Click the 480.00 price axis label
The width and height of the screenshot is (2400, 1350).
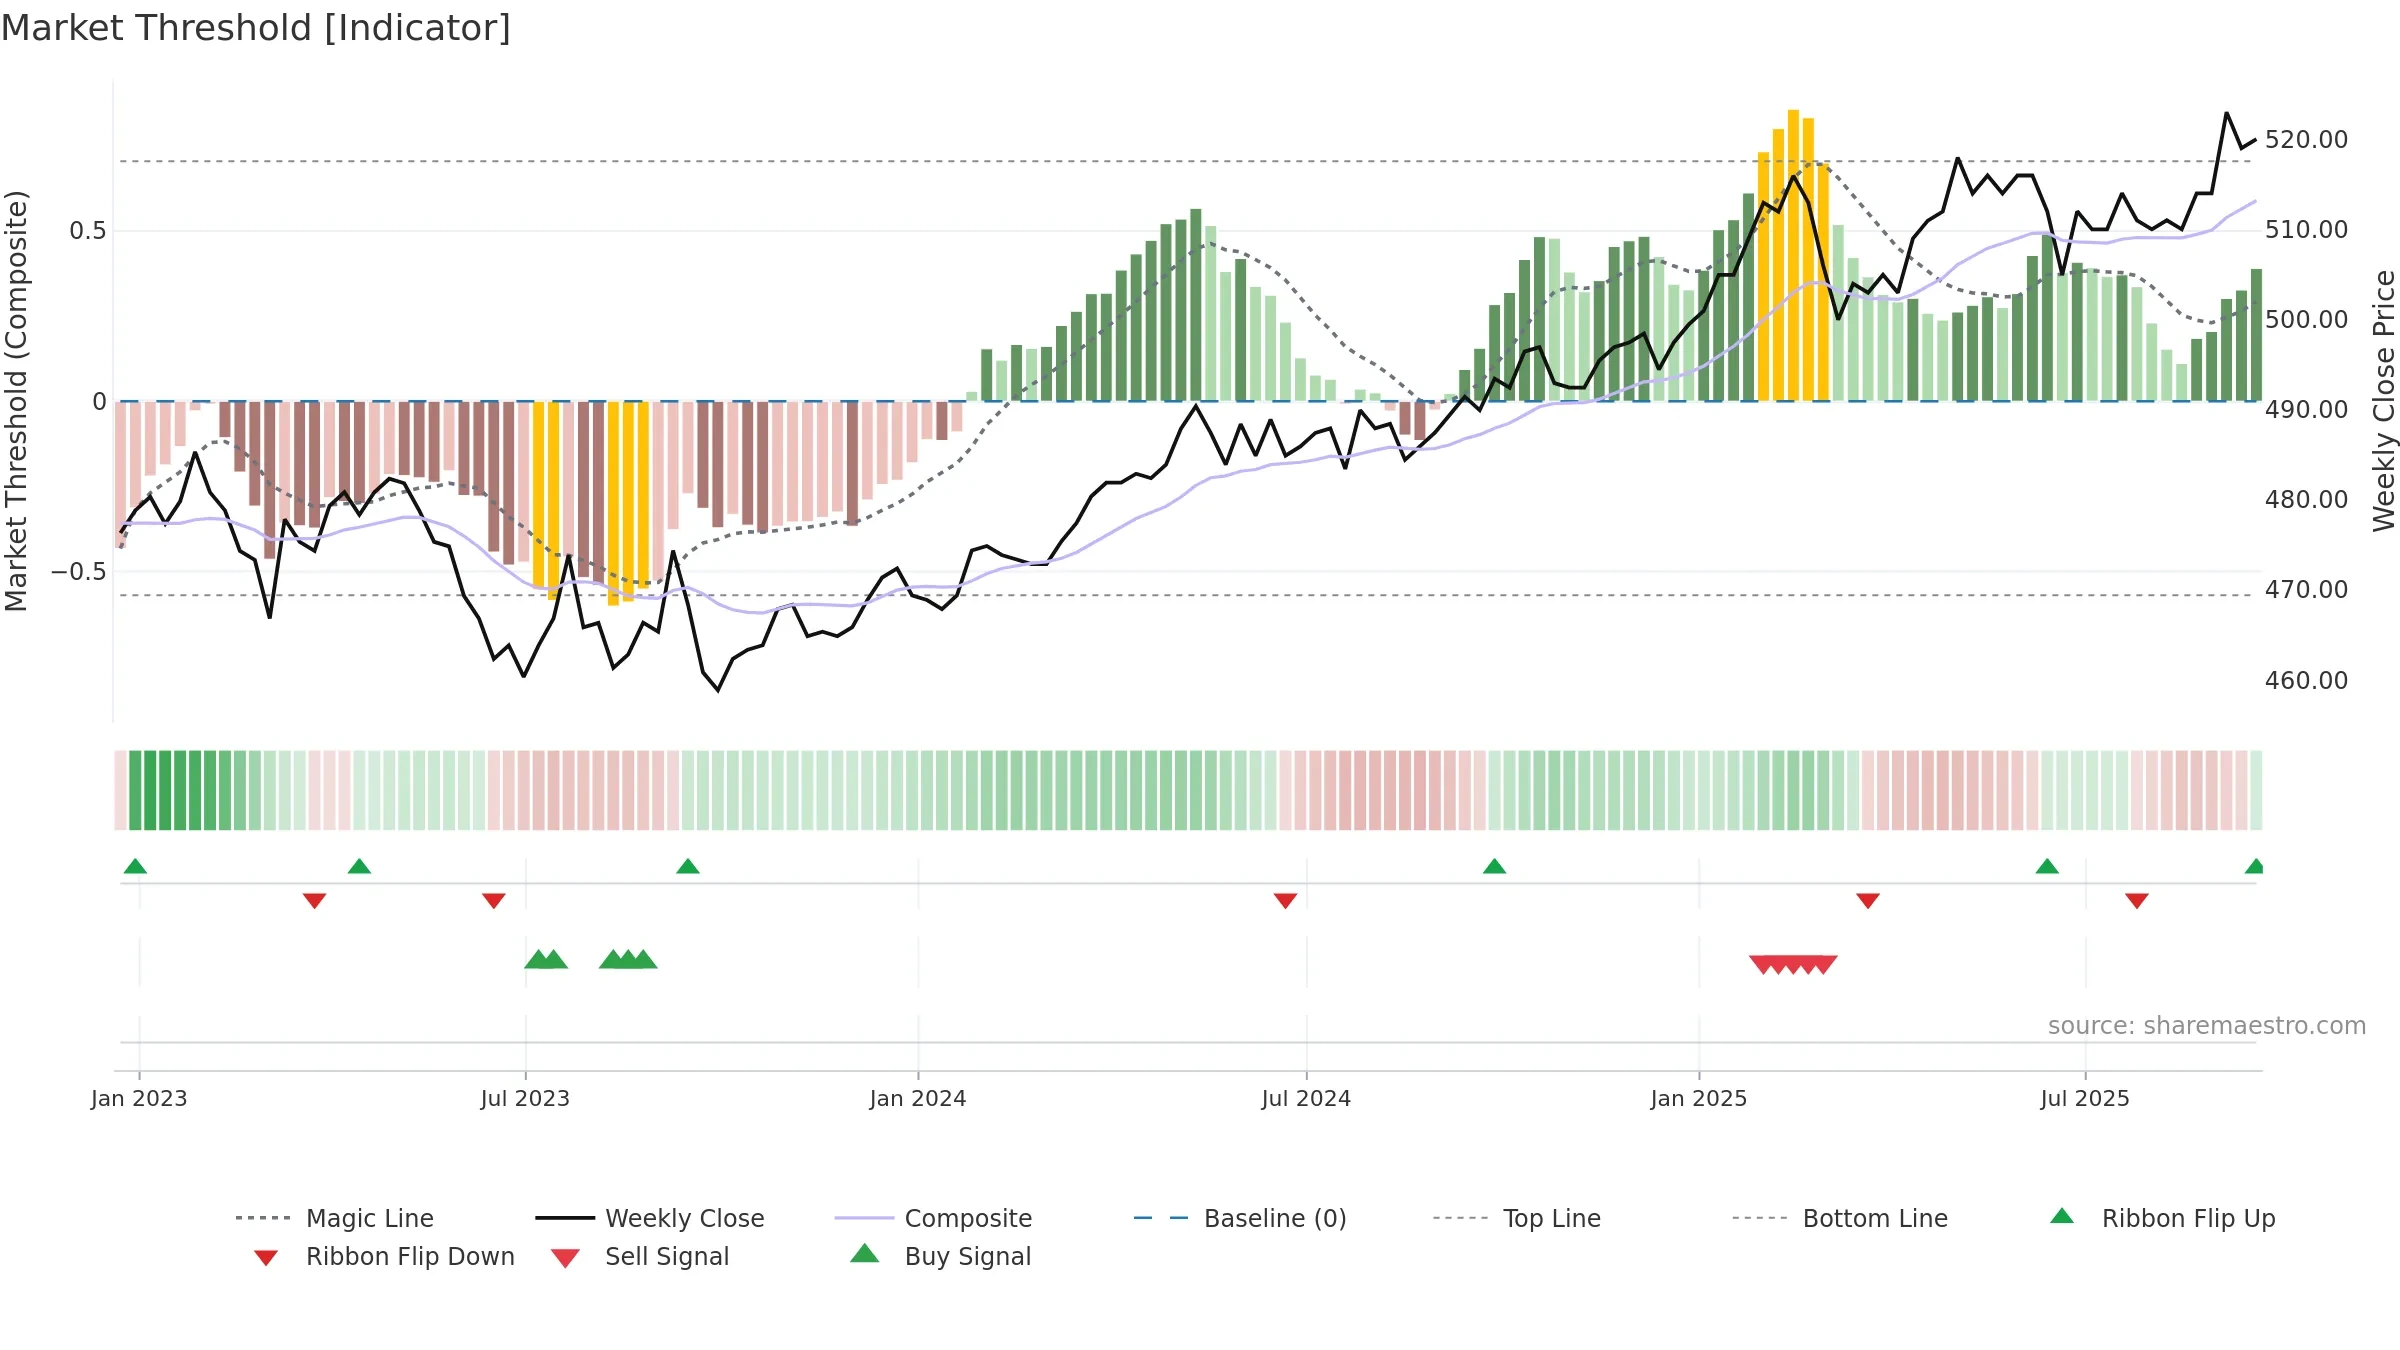[x=2306, y=499]
